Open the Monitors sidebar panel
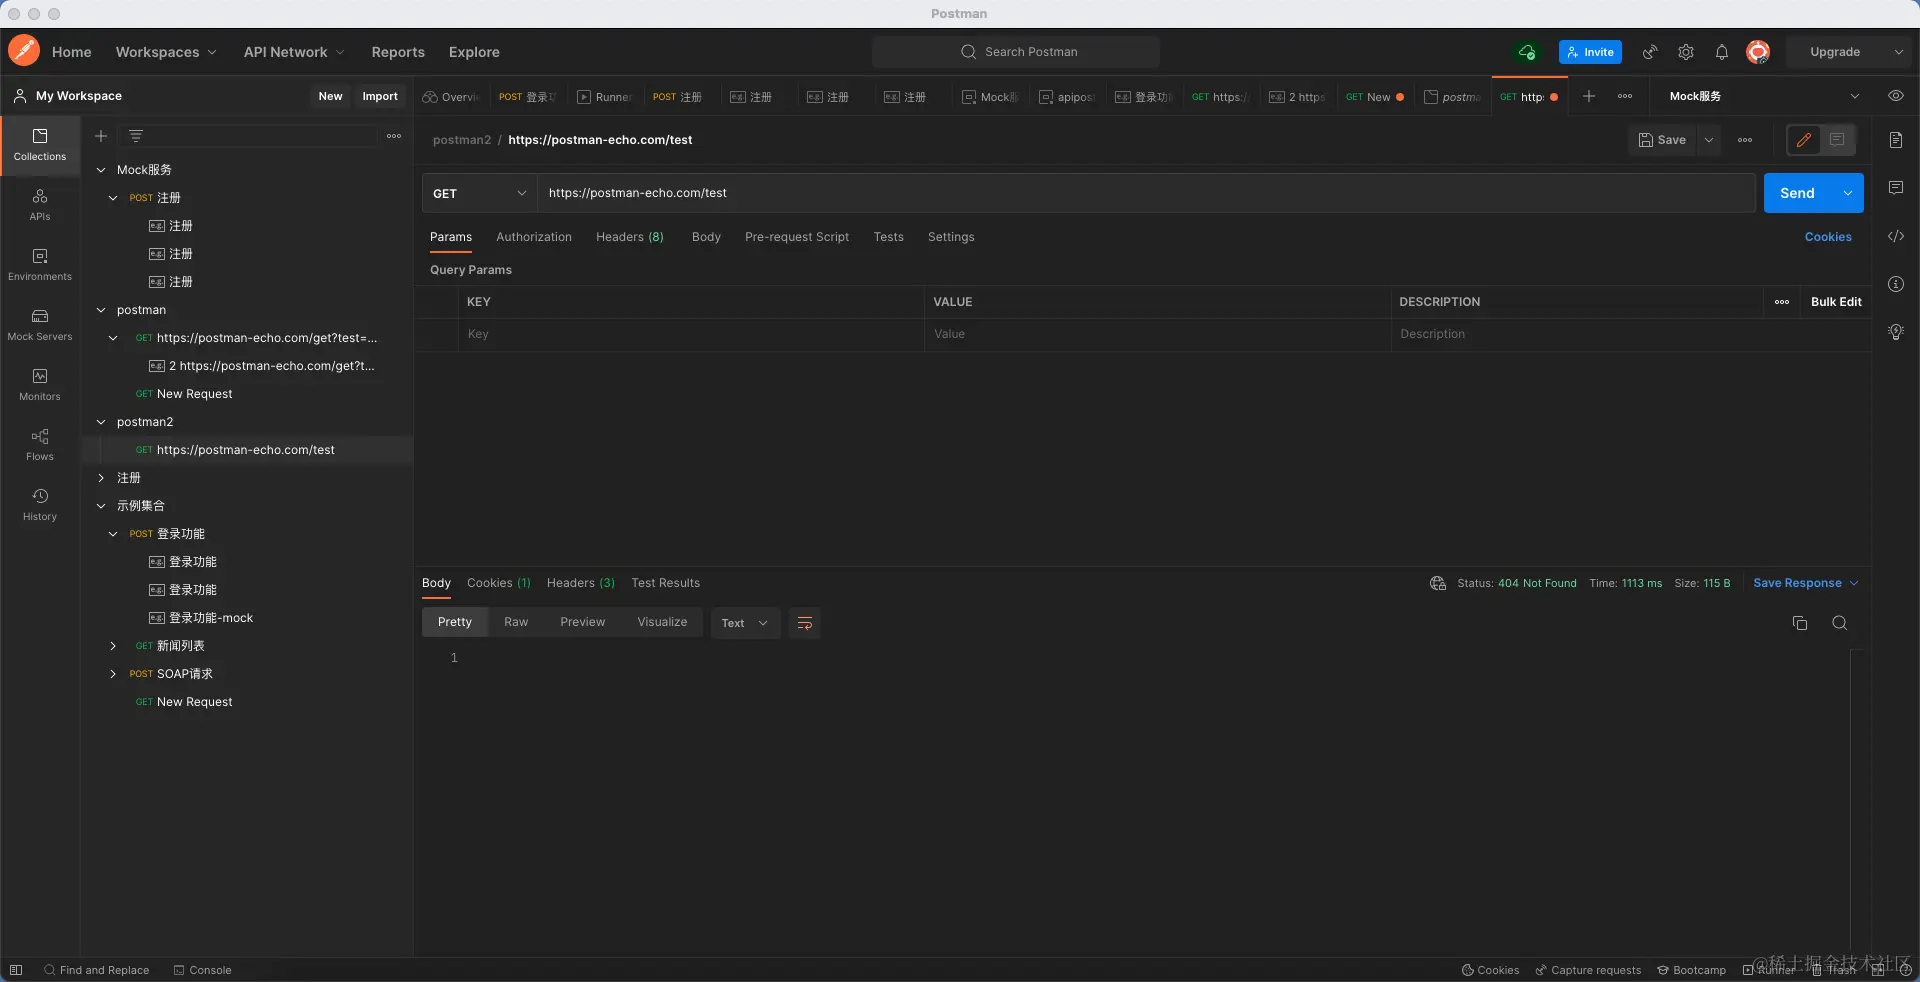 tap(40, 385)
